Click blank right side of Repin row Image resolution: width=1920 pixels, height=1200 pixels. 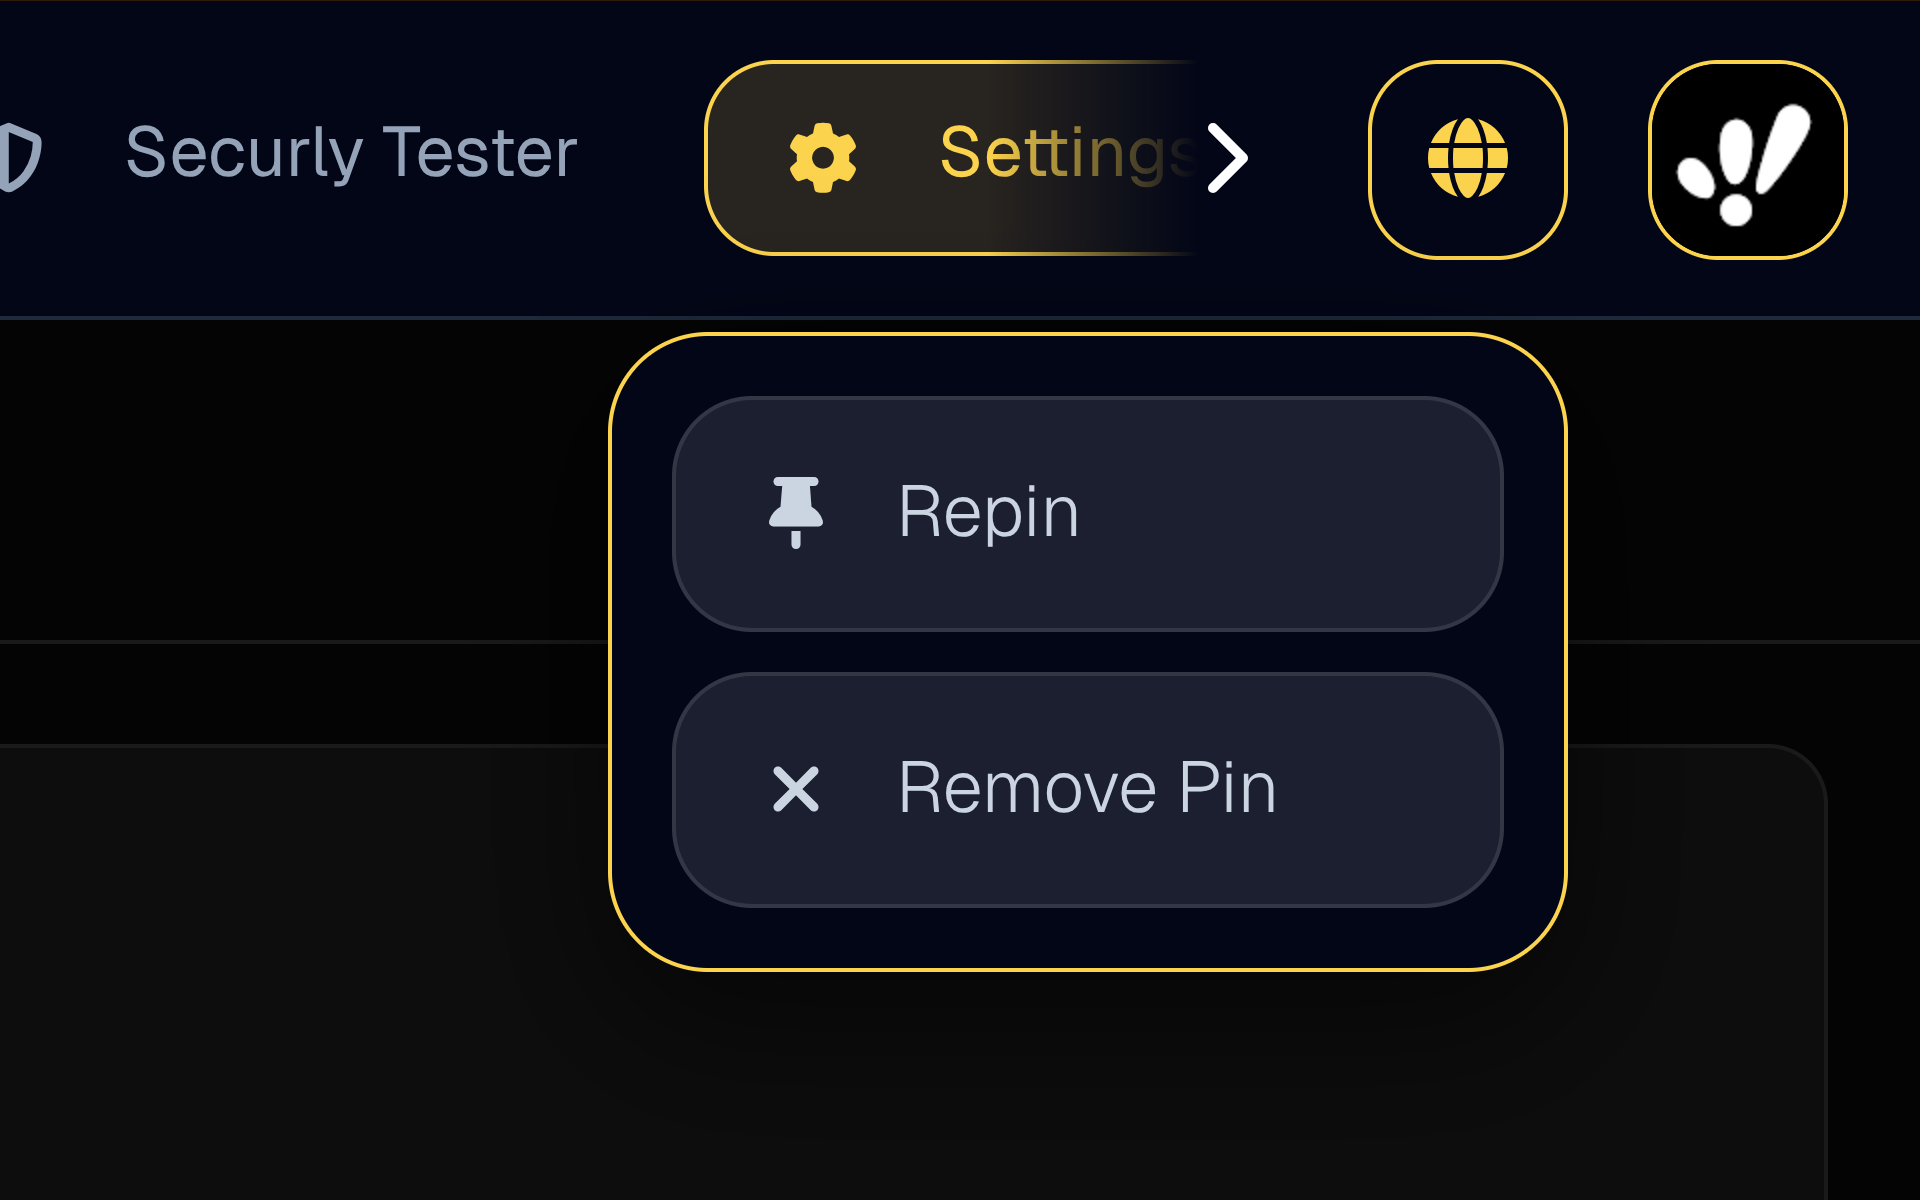(x=1350, y=514)
